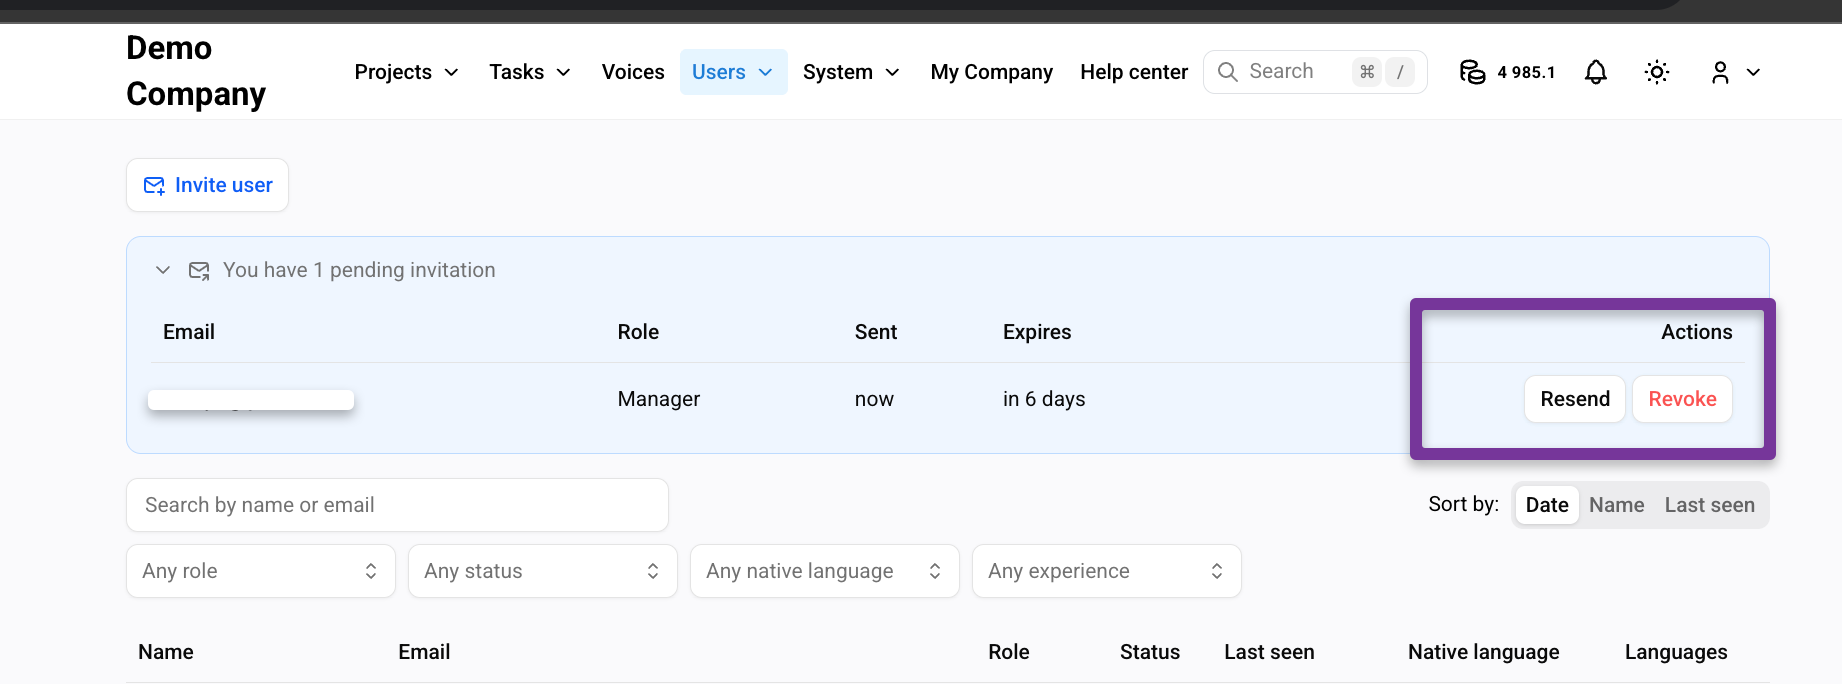Screen dimensions: 1842x684
Task: Click the Search by name or email field
Action: [x=397, y=505]
